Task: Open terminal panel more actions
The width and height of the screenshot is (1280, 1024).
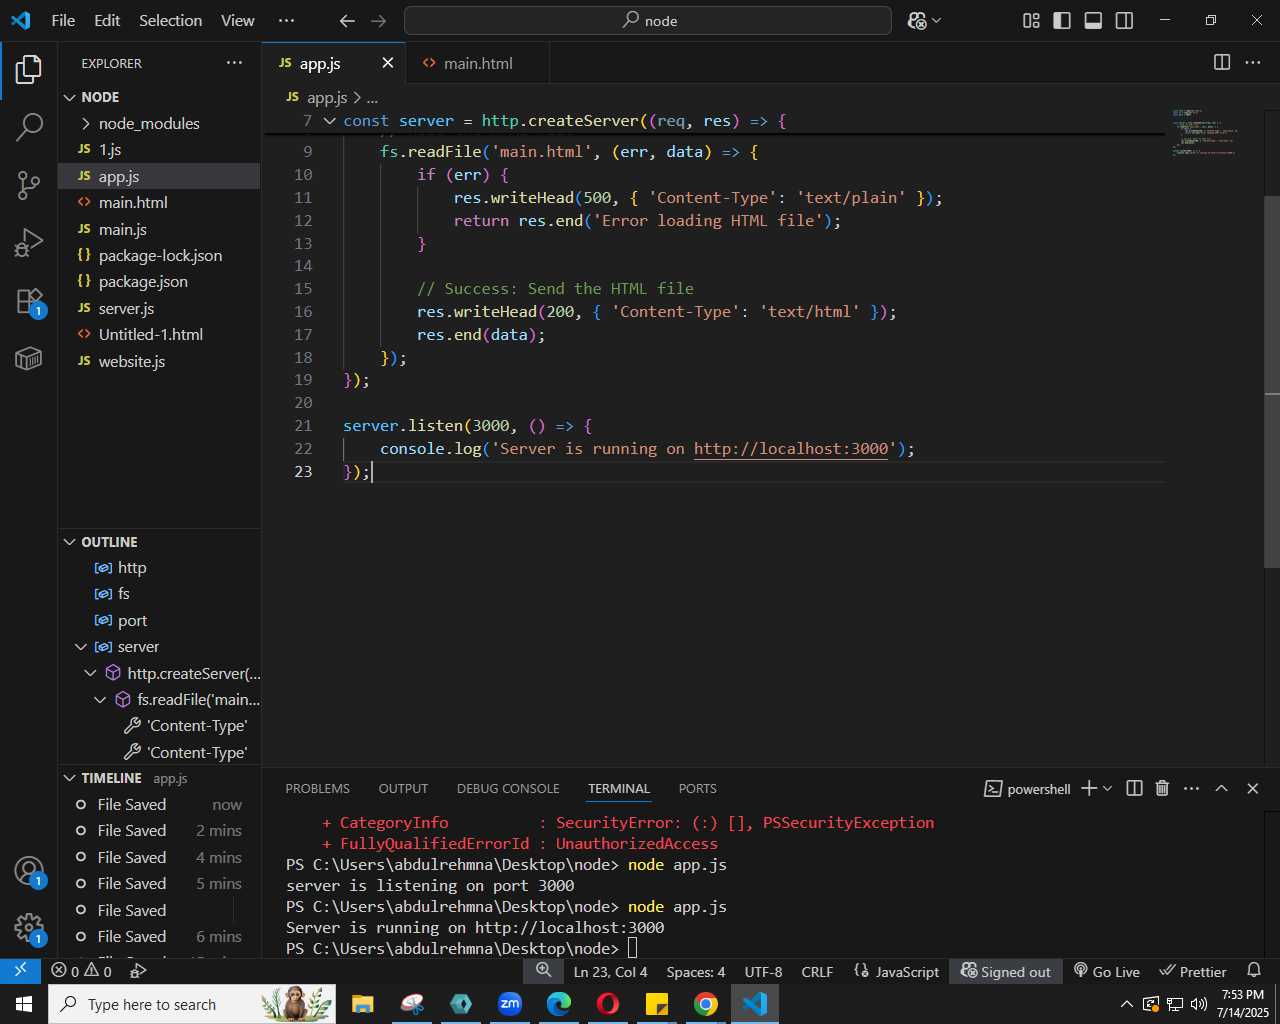Action: 1191,788
